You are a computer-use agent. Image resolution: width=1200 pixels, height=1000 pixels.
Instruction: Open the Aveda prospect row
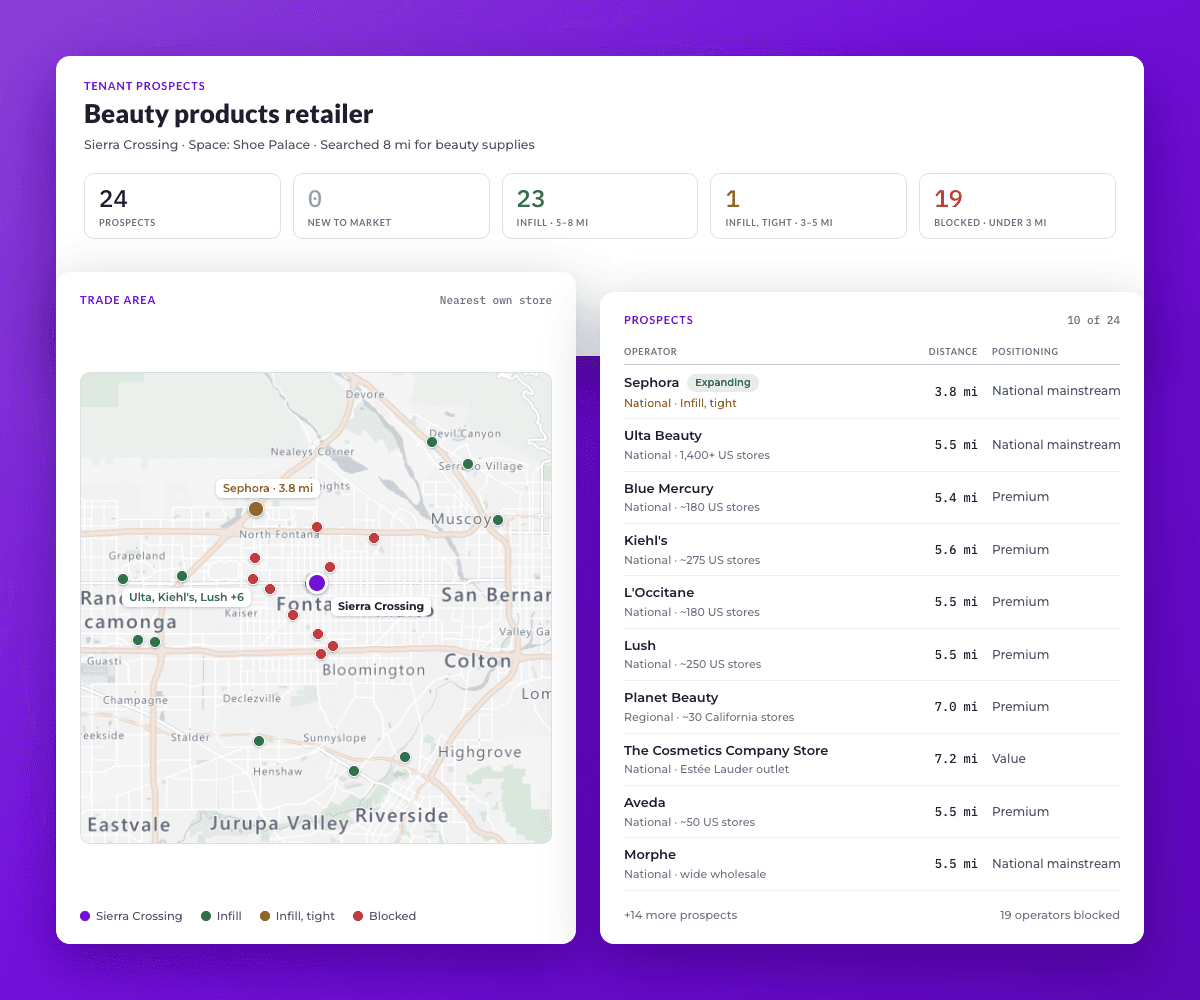872,811
